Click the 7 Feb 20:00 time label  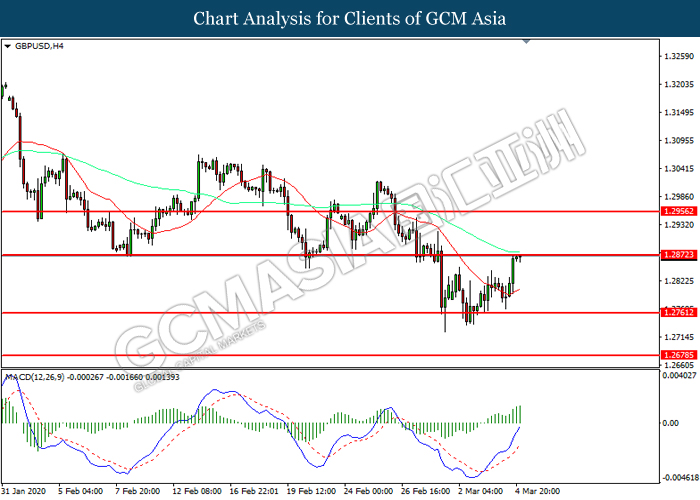click(x=138, y=491)
